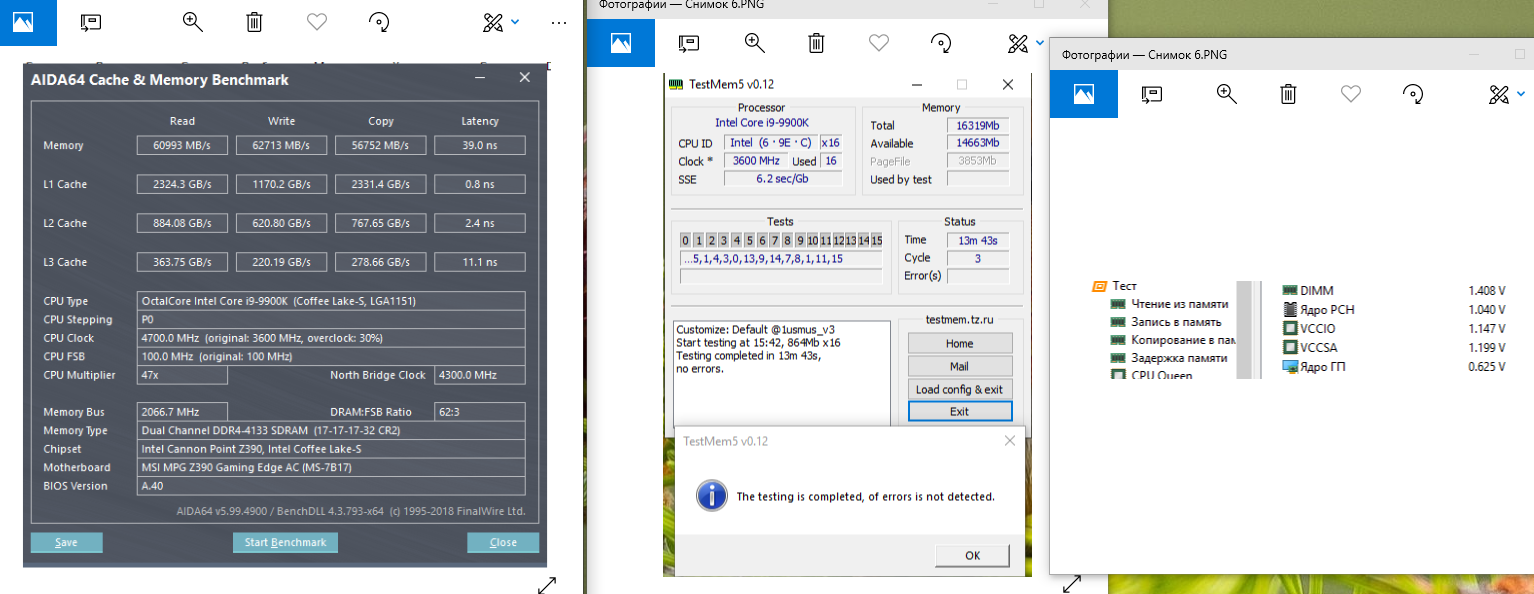Viewport: 1534px width, 594px height.
Task: Open Edit & Create in right Photos window
Action: tap(1499, 94)
